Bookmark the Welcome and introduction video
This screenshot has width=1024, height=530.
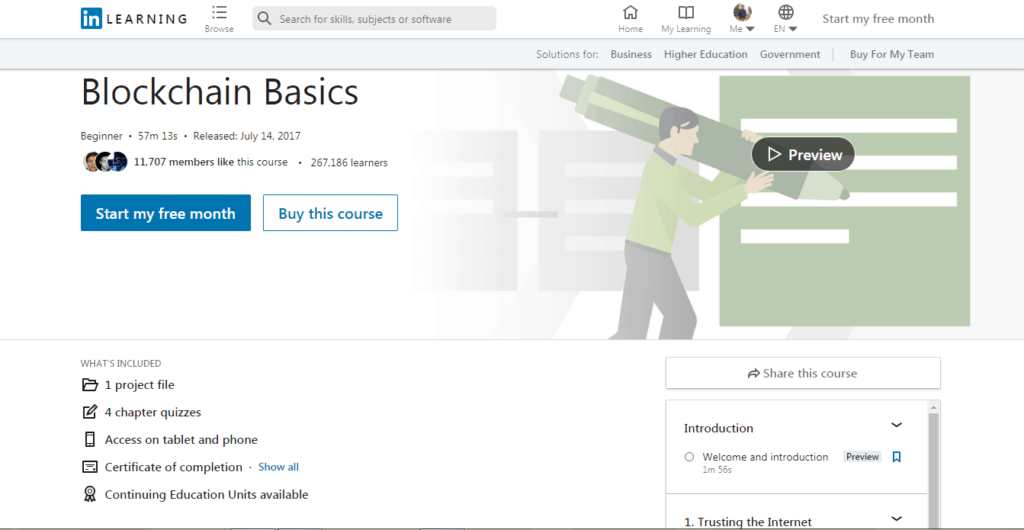tap(897, 457)
